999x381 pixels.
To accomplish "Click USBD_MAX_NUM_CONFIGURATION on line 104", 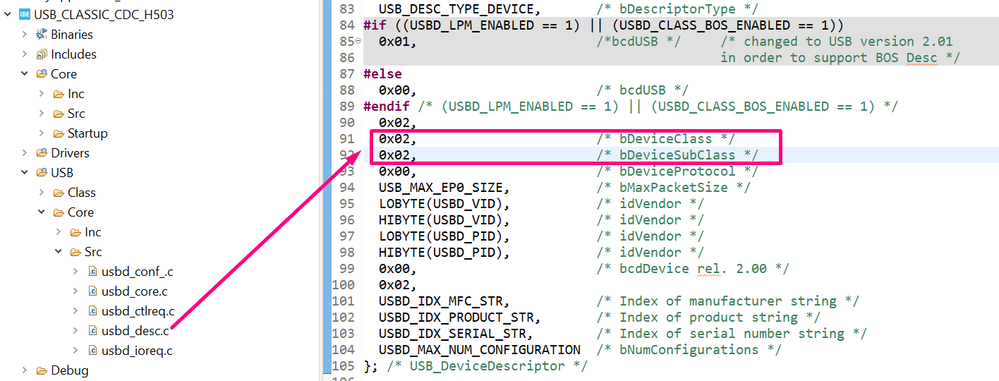I will pos(479,350).
